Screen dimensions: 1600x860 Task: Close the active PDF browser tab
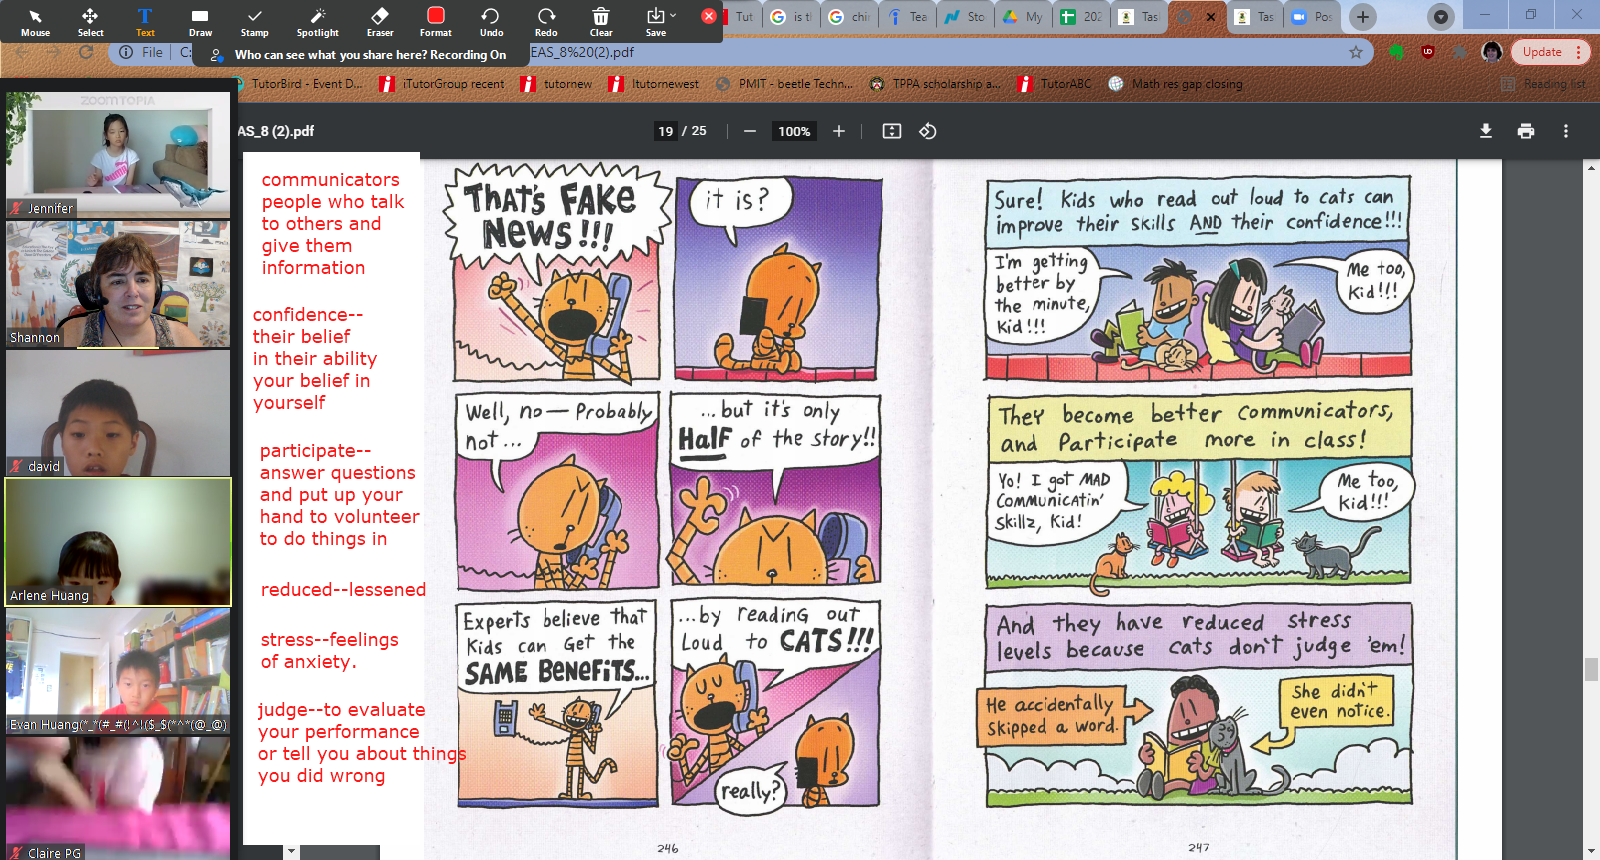(x=1211, y=17)
